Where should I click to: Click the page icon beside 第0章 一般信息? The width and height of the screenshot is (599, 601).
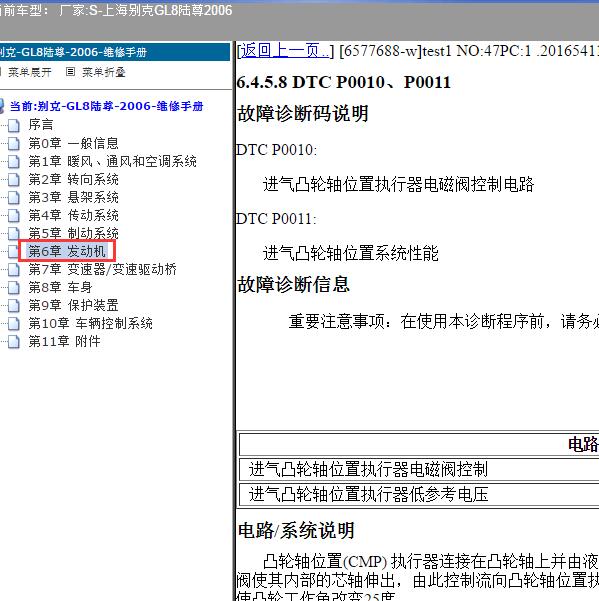[x=14, y=143]
